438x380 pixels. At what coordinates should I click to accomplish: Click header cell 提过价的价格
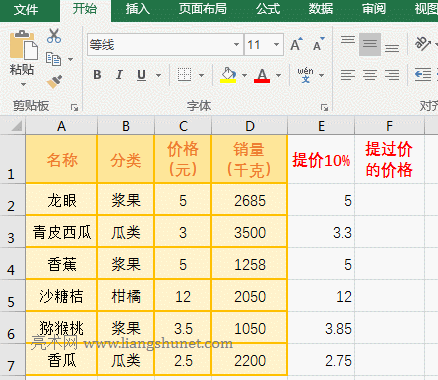click(x=389, y=159)
